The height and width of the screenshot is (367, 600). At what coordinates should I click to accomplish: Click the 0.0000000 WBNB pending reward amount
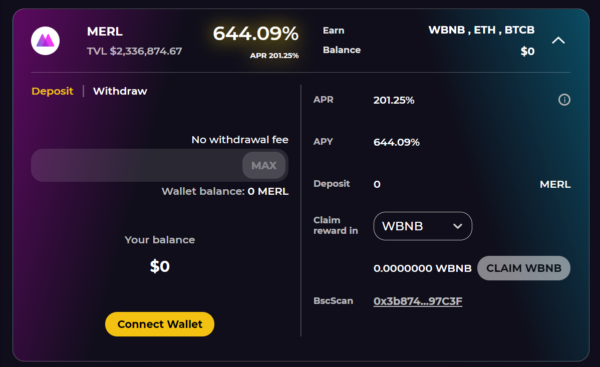tap(422, 268)
